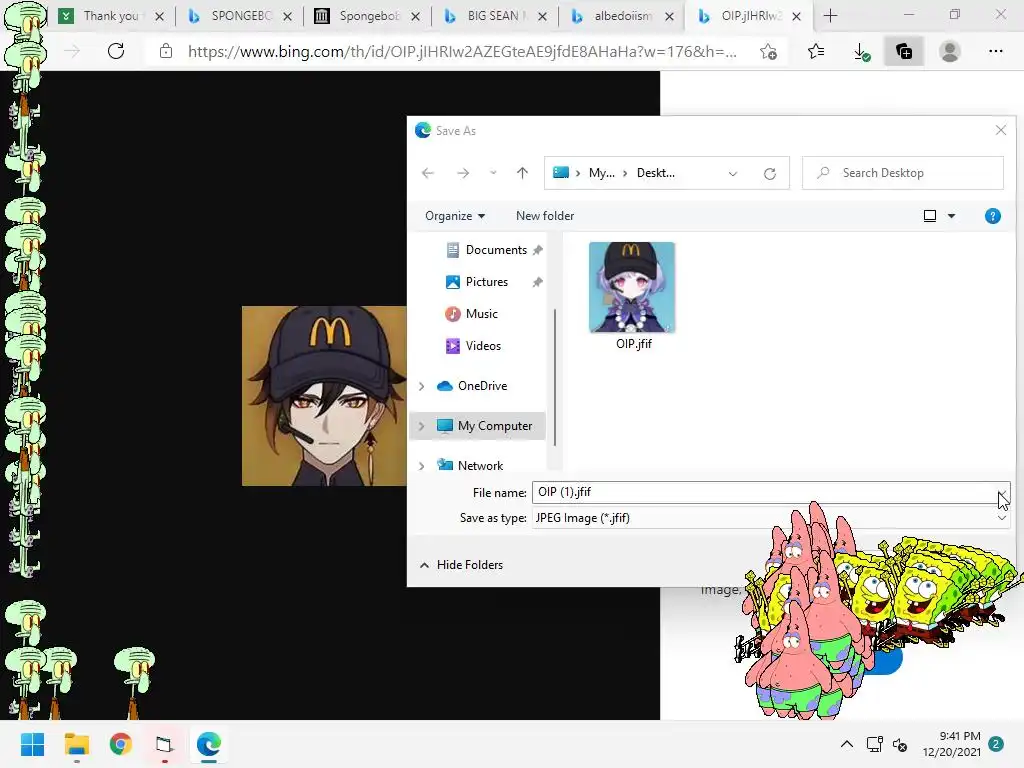Open Google Chrome from the taskbar

point(121,744)
